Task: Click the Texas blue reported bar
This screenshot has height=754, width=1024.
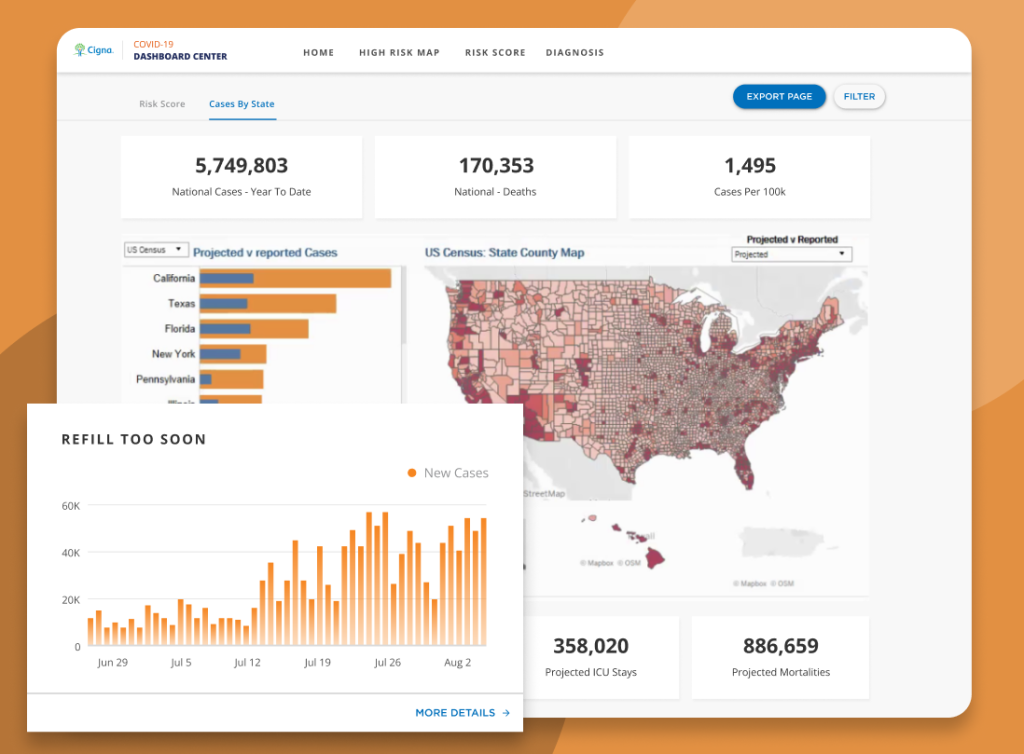Action: click(223, 304)
